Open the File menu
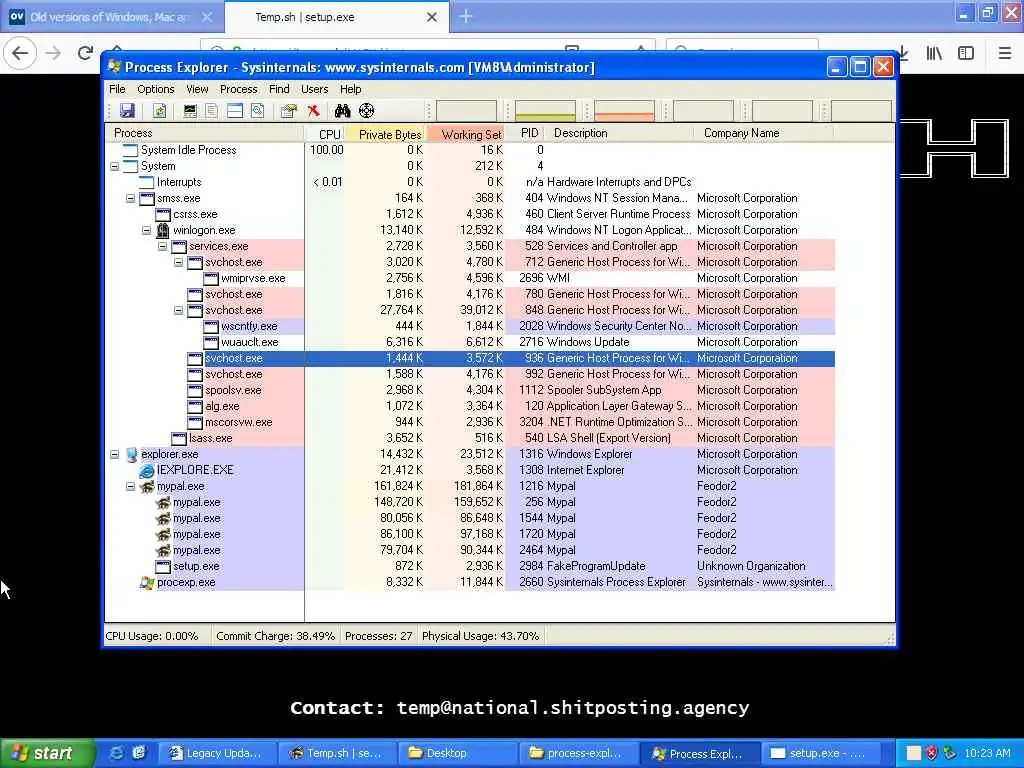 click(118, 89)
